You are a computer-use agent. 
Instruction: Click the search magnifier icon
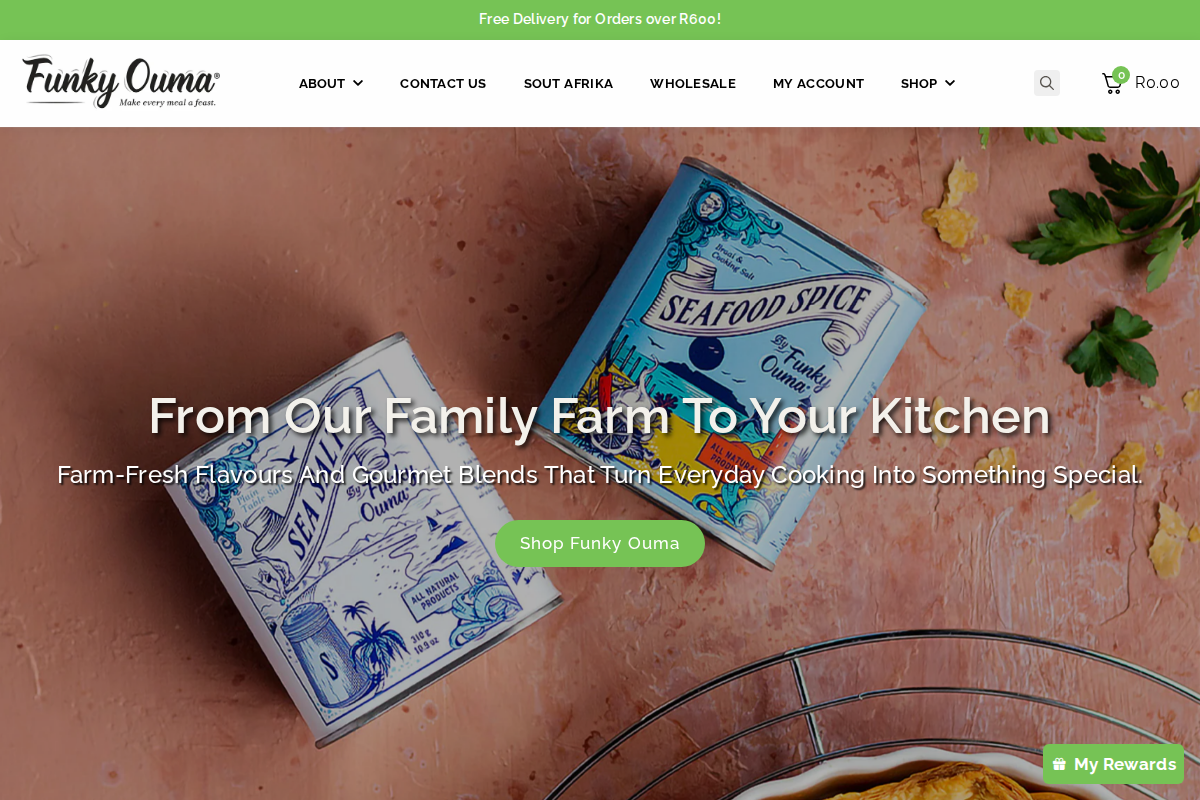pyautogui.click(x=1047, y=83)
